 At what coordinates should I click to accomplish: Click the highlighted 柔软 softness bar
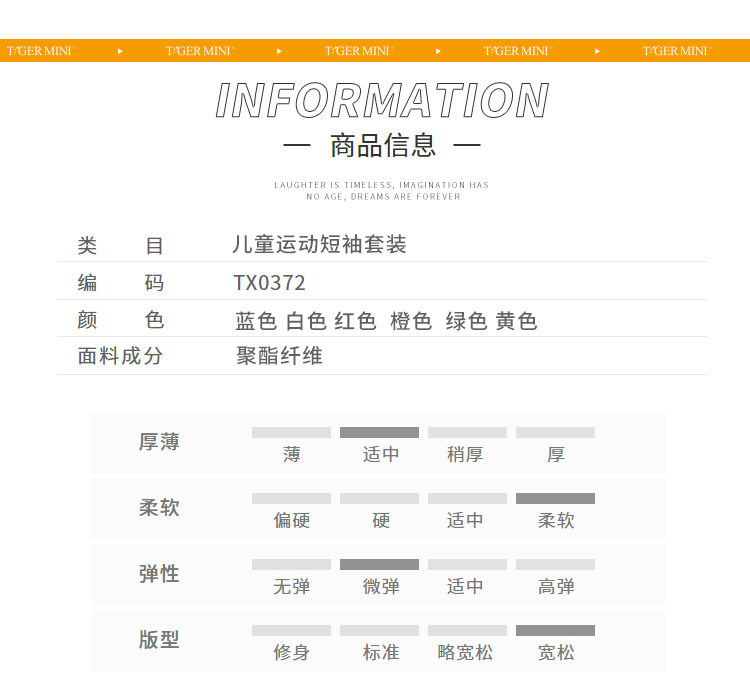[555, 499]
